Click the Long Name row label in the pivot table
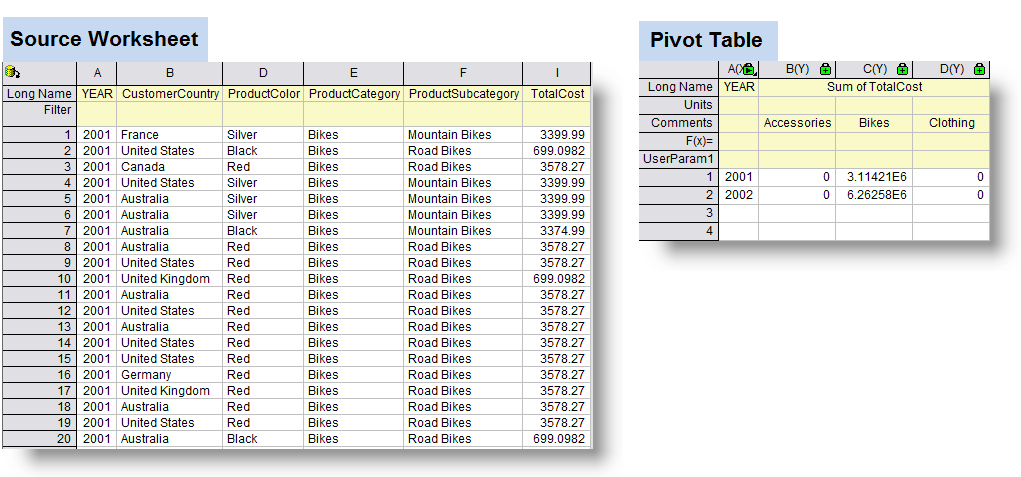The width and height of the screenshot is (1021, 477). pyautogui.click(x=680, y=87)
